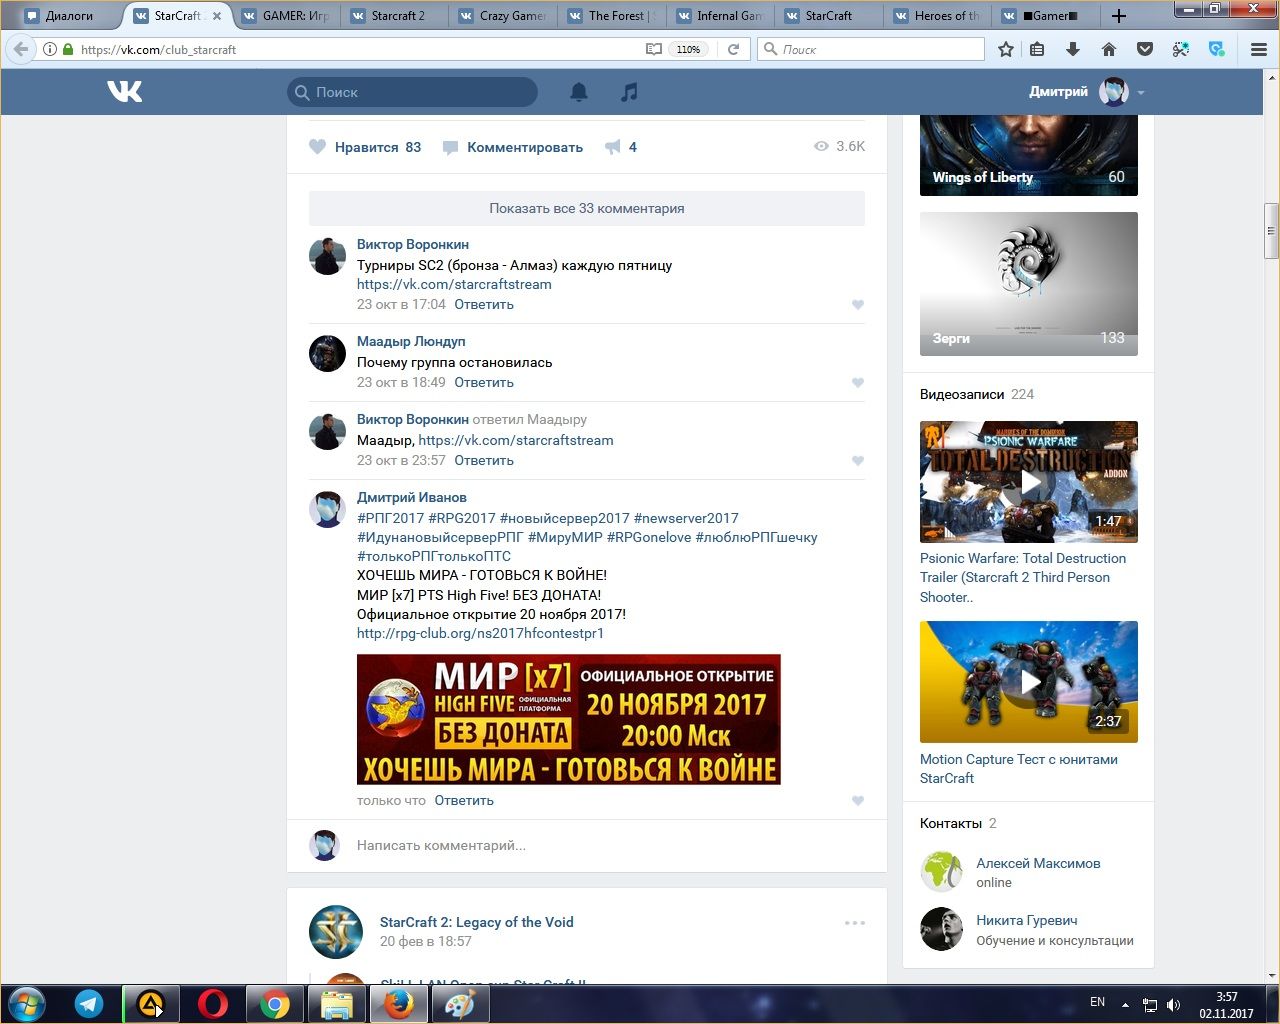Switch to the Heroes of th tab
This screenshot has height=1024, width=1280.
(938, 16)
